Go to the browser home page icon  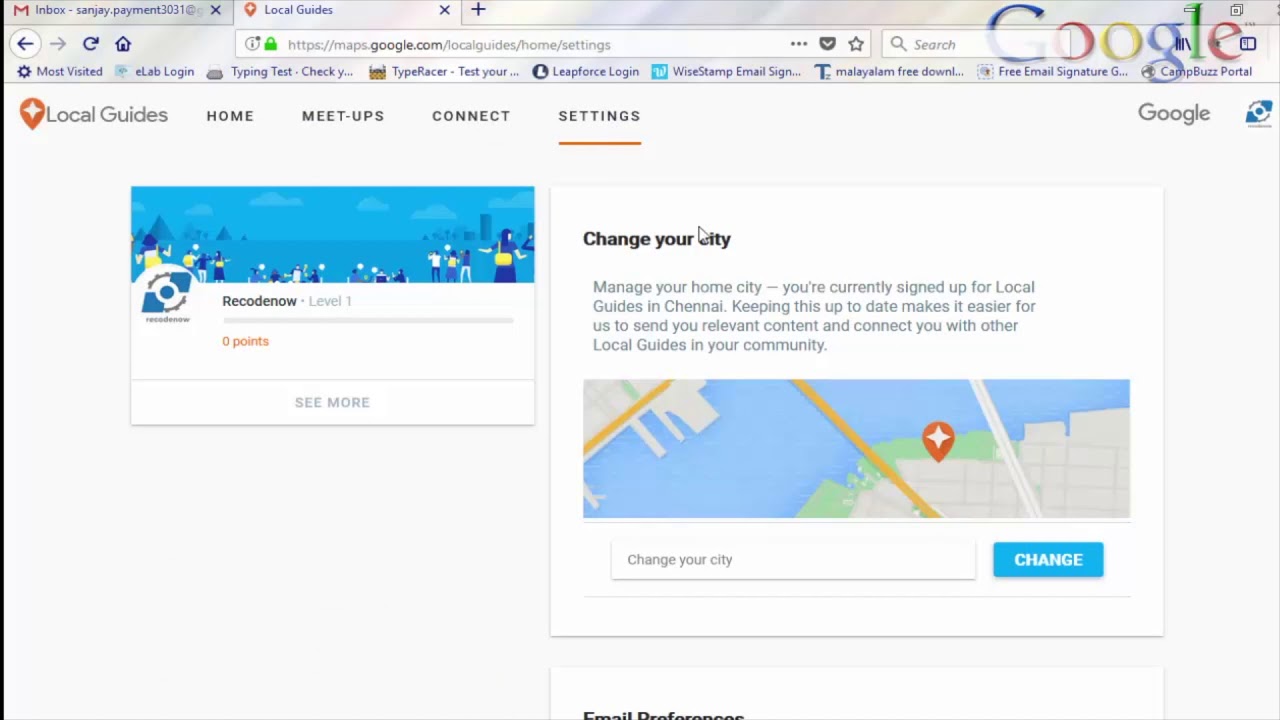(x=123, y=44)
